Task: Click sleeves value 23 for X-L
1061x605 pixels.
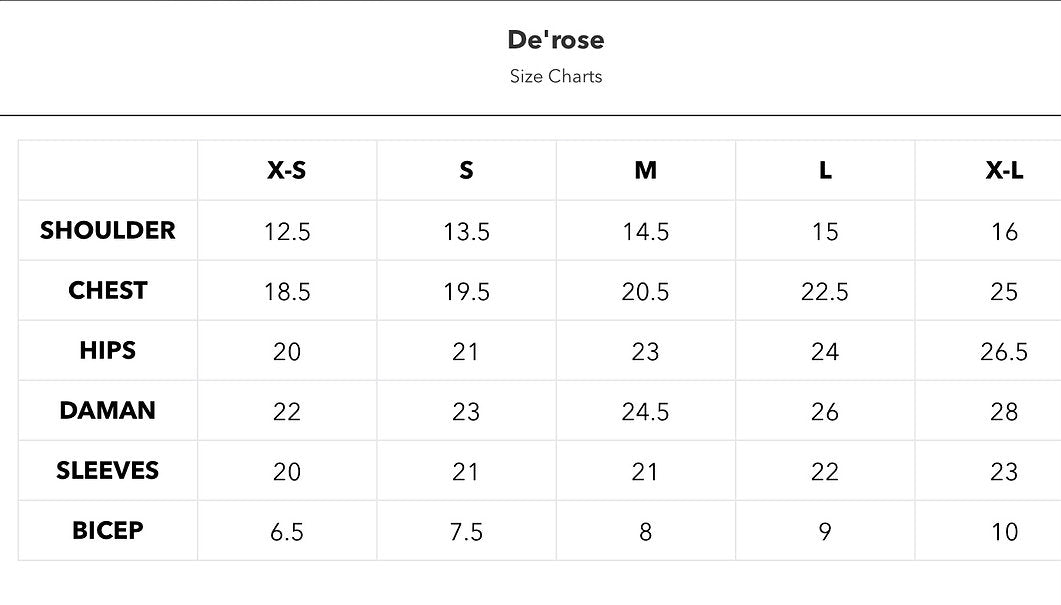Action: tap(1004, 472)
